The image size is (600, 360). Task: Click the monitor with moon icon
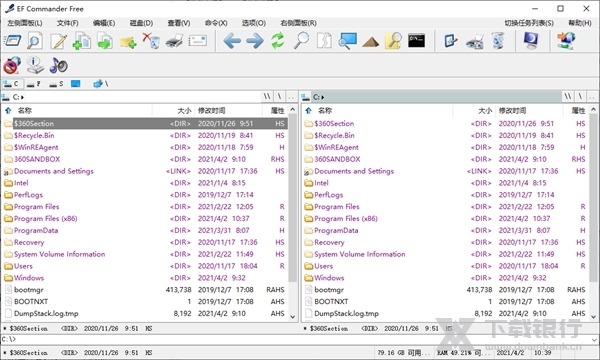click(x=531, y=41)
